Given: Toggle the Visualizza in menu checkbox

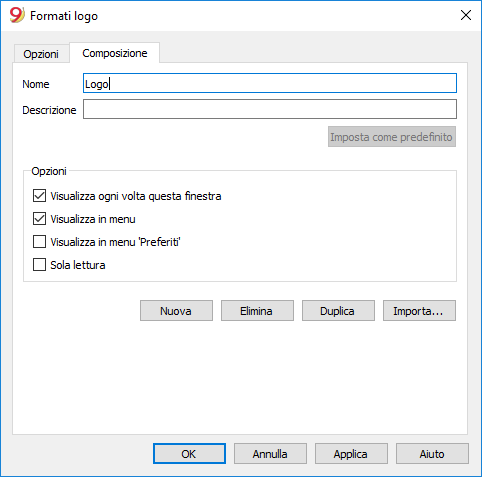Looking at the screenshot, I should coord(39,219).
